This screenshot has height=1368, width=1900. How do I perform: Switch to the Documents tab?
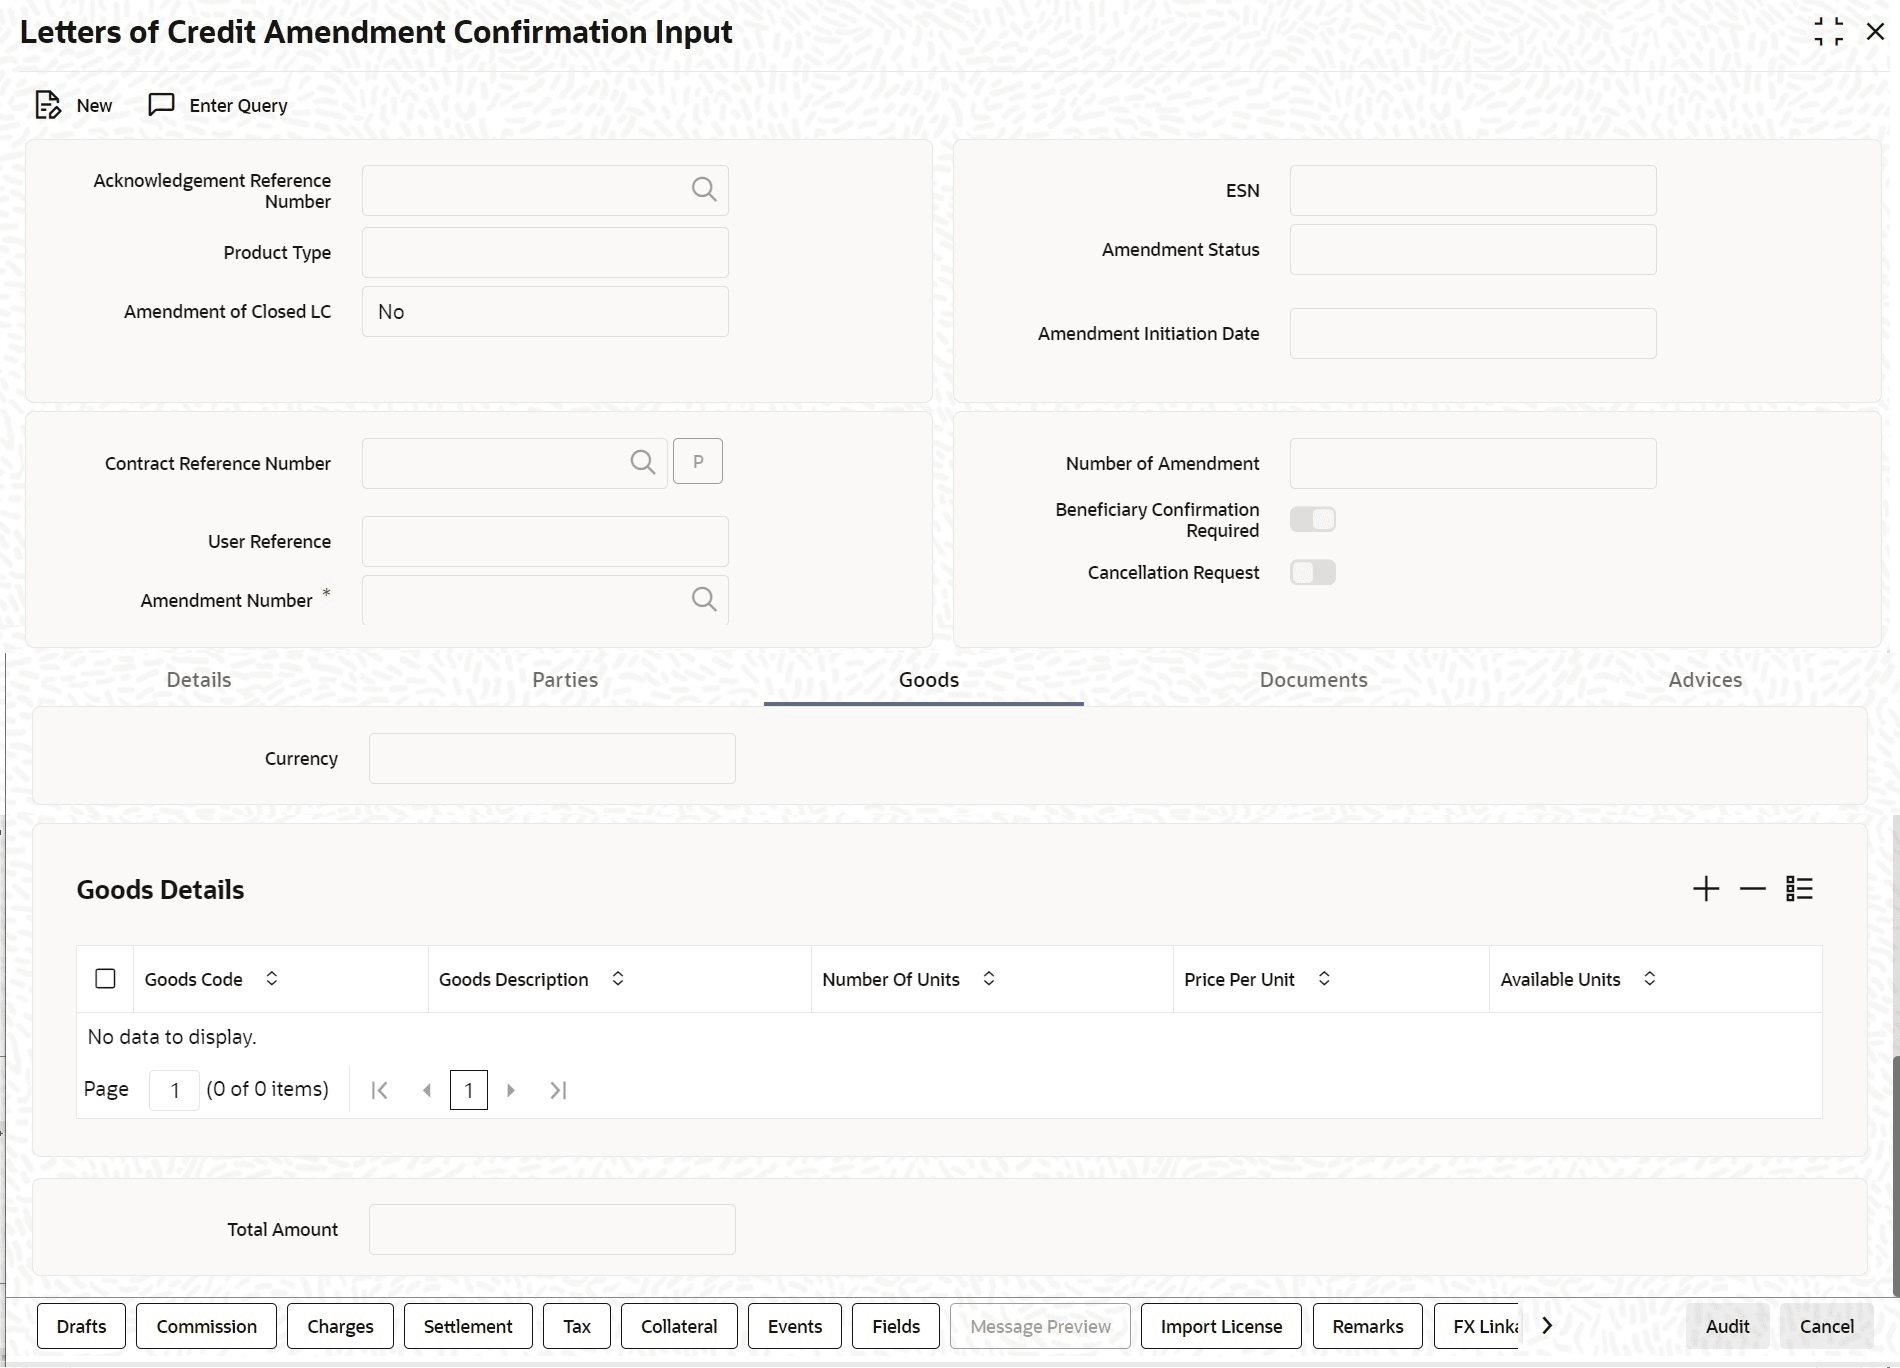pyautogui.click(x=1313, y=680)
